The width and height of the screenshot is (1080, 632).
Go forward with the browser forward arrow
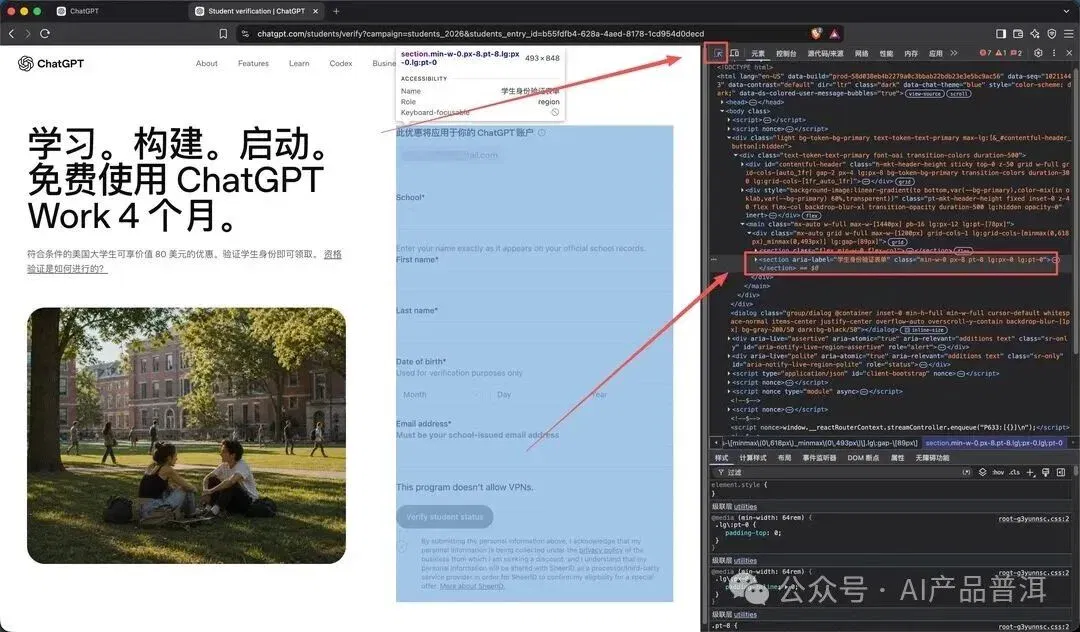(28, 33)
